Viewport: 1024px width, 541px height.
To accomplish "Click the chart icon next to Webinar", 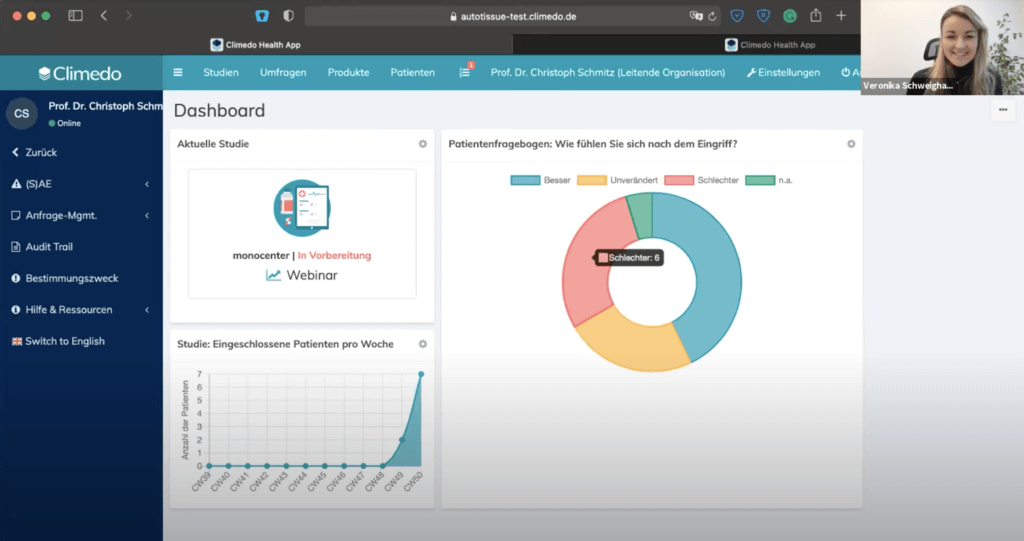I will (274, 275).
